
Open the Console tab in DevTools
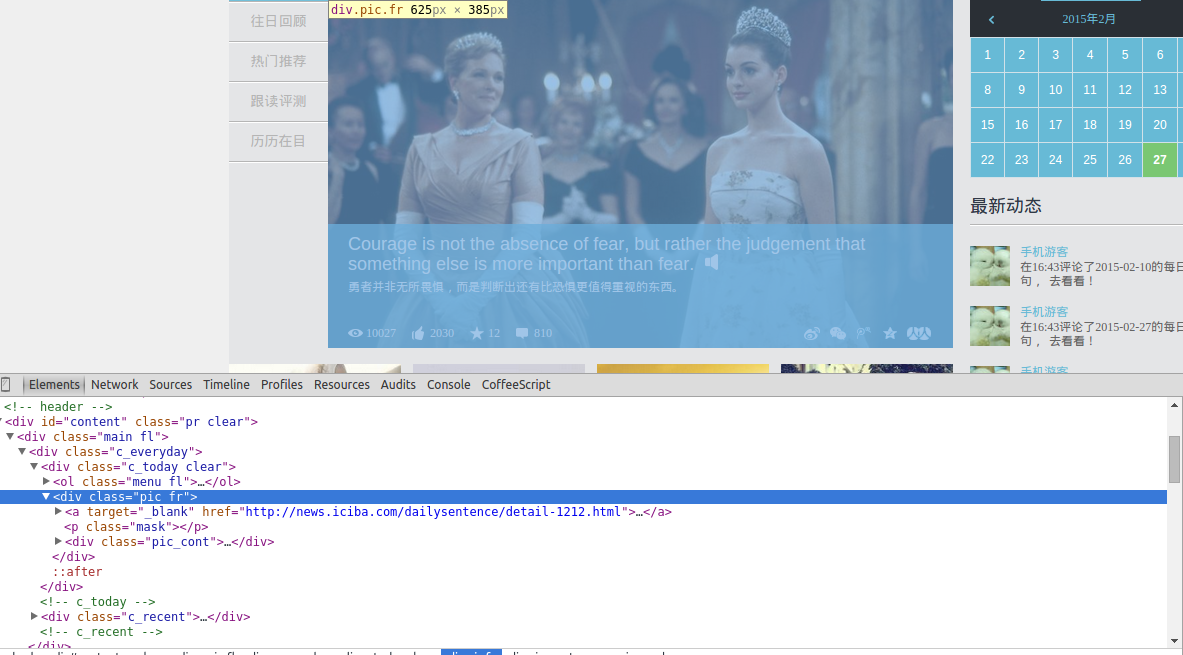[448, 385]
